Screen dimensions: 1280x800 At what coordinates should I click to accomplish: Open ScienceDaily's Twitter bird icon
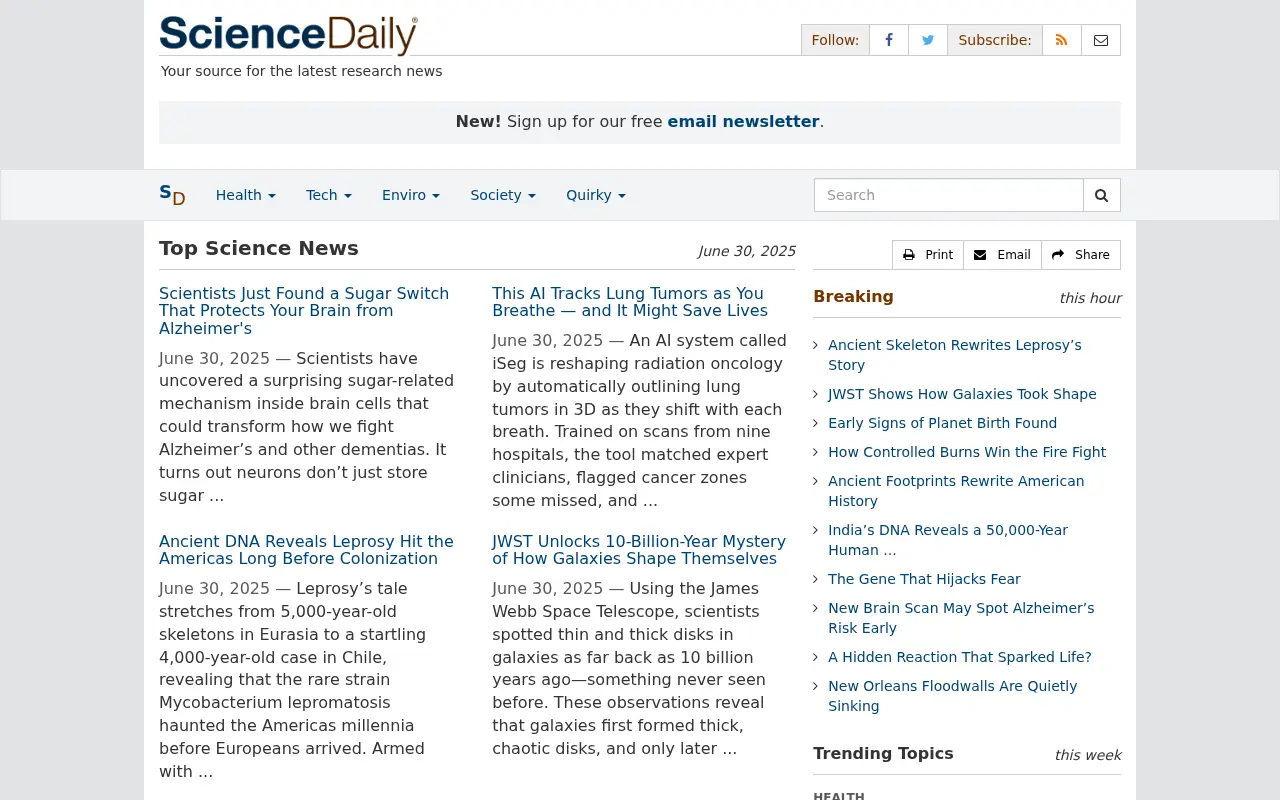(928, 40)
